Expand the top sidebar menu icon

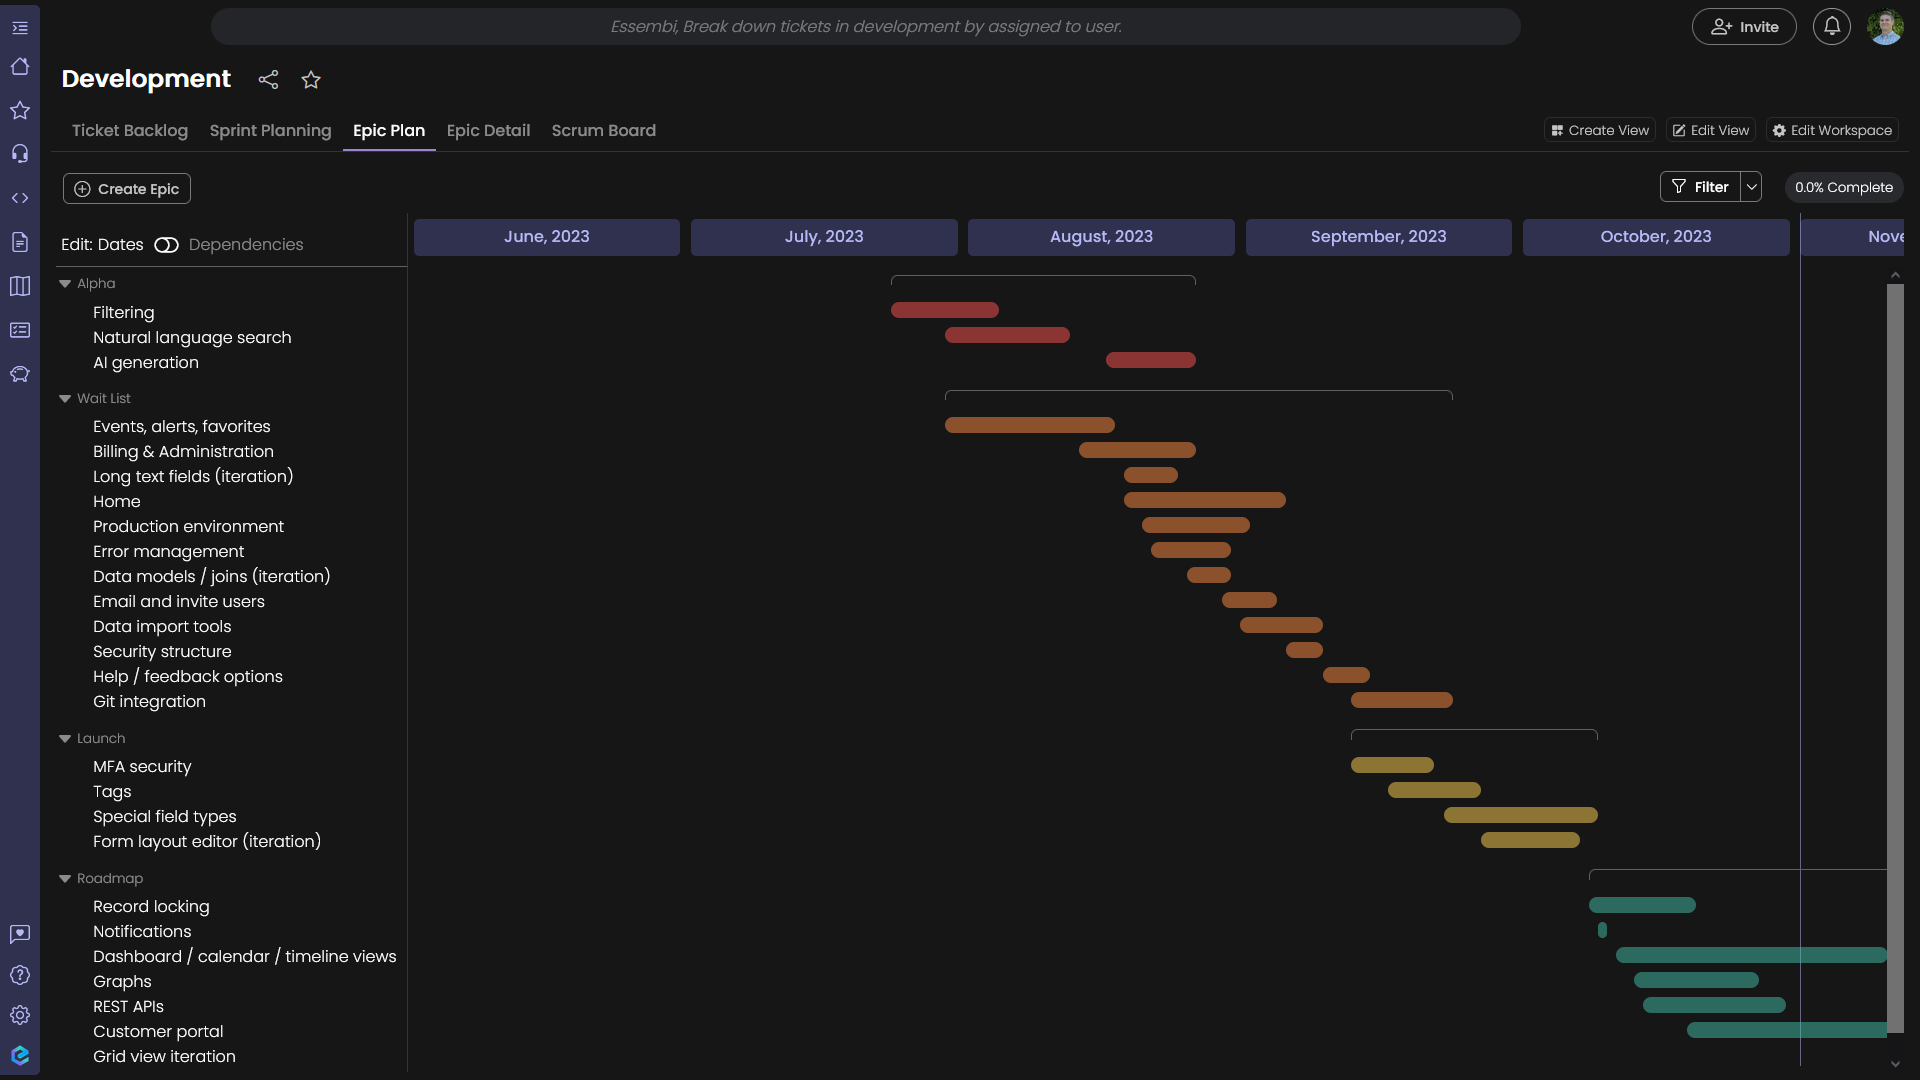[20, 27]
